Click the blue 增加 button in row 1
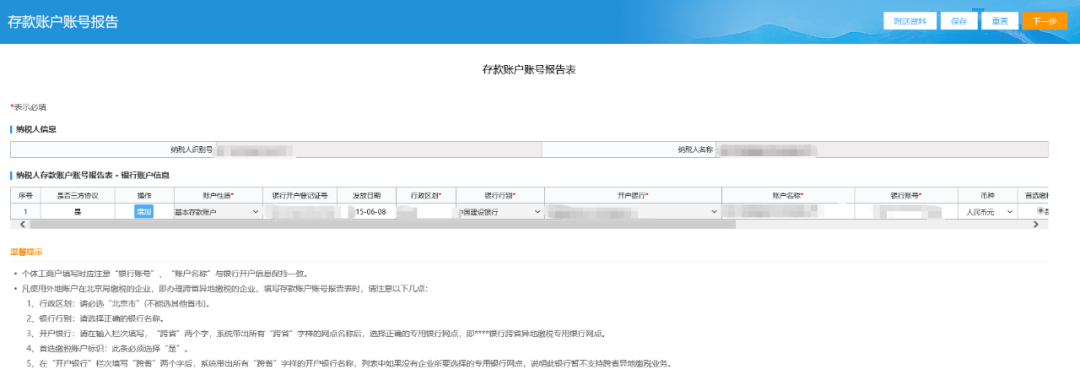Image resolution: width=1080 pixels, height=375 pixels. pos(143,212)
